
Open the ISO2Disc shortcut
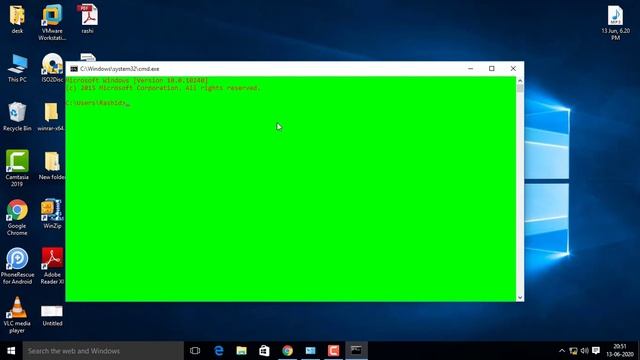(52, 68)
